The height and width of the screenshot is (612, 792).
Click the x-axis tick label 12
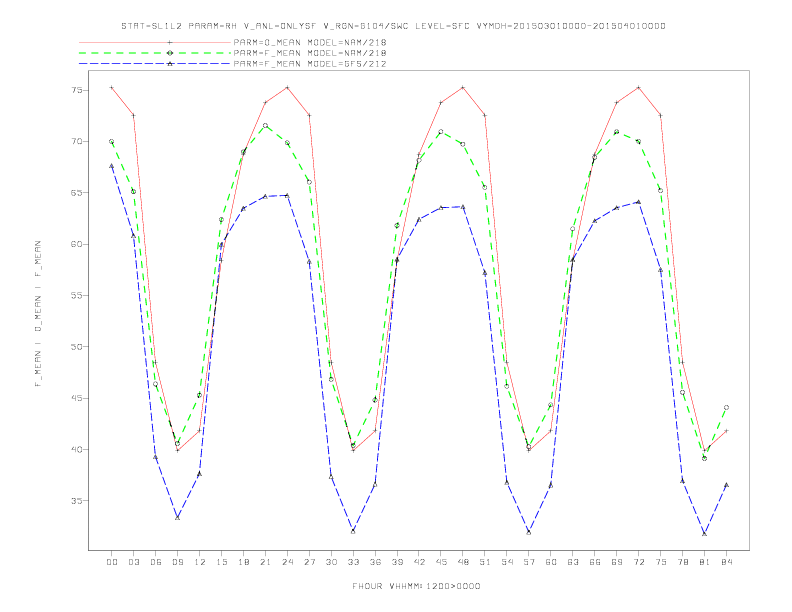[x=200, y=562]
